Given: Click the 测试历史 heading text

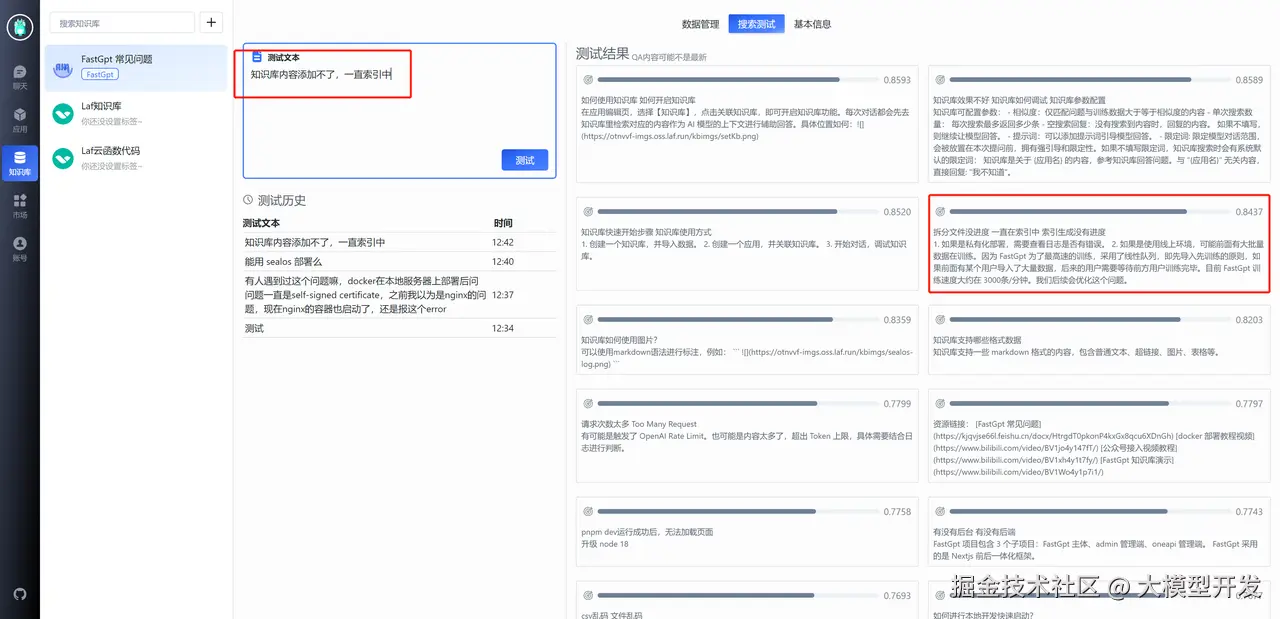Looking at the screenshot, I should tap(282, 200).
